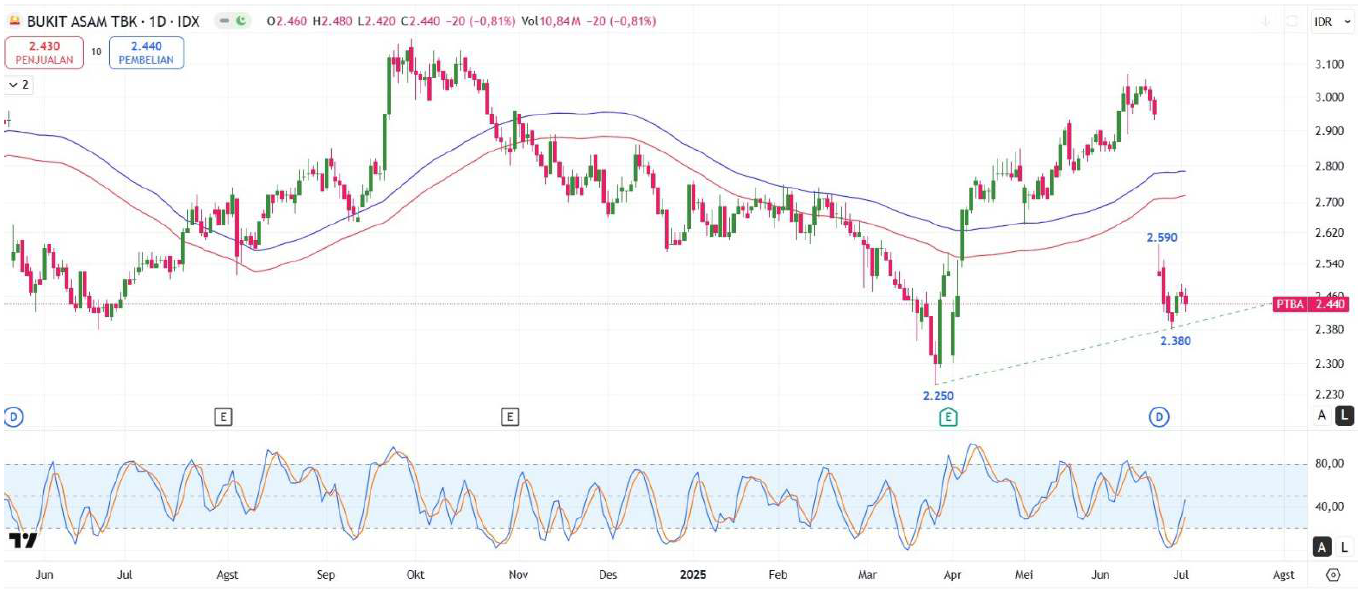Click the Feb label on time axis

pyautogui.click(x=778, y=575)
